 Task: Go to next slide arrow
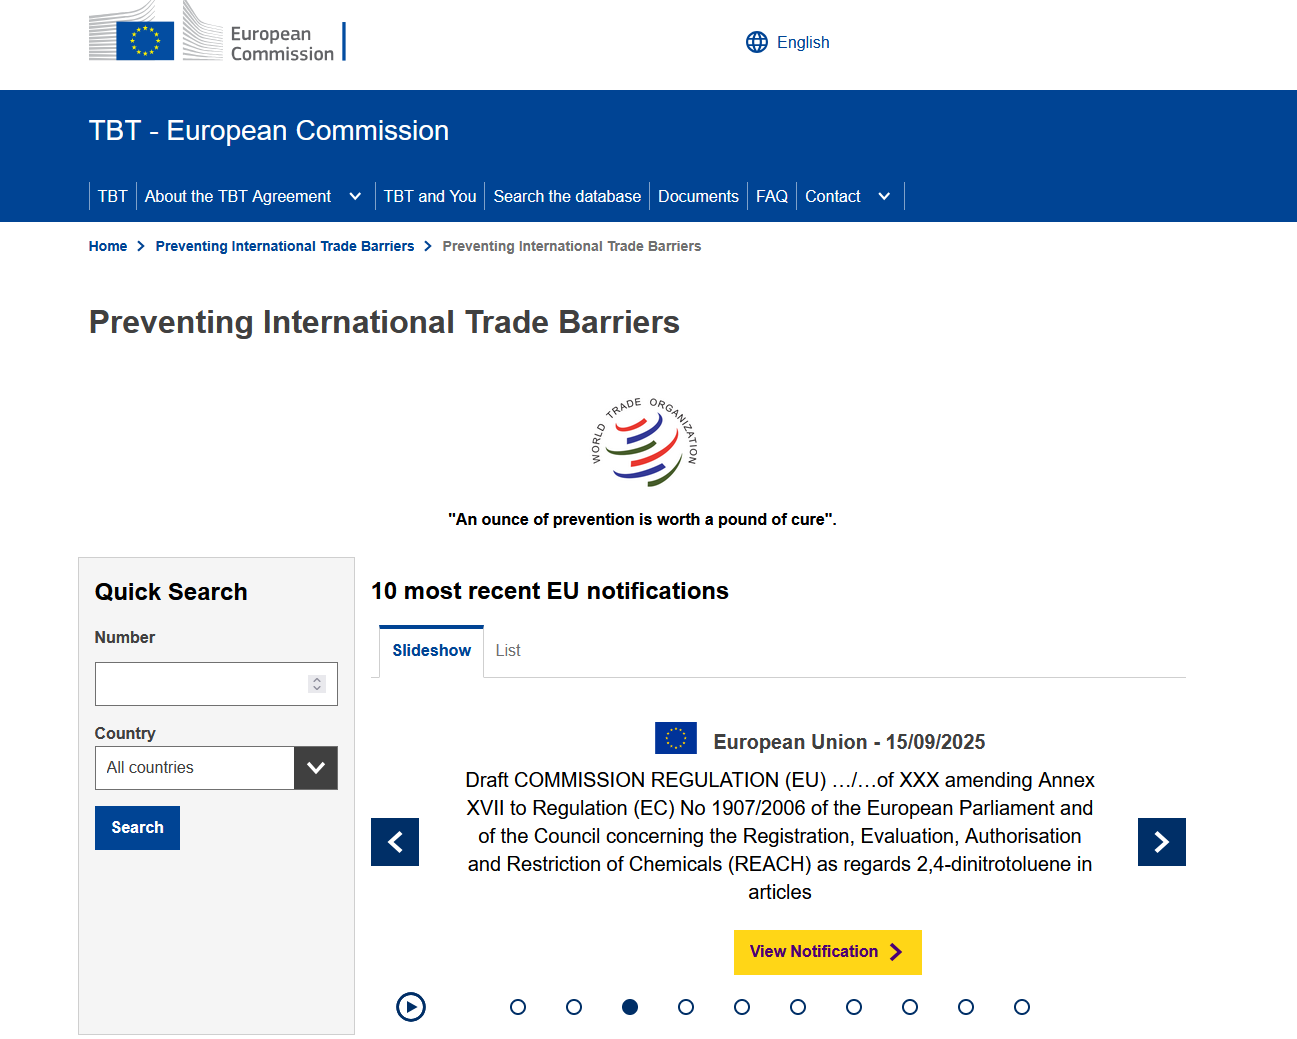coord(1162,842)
